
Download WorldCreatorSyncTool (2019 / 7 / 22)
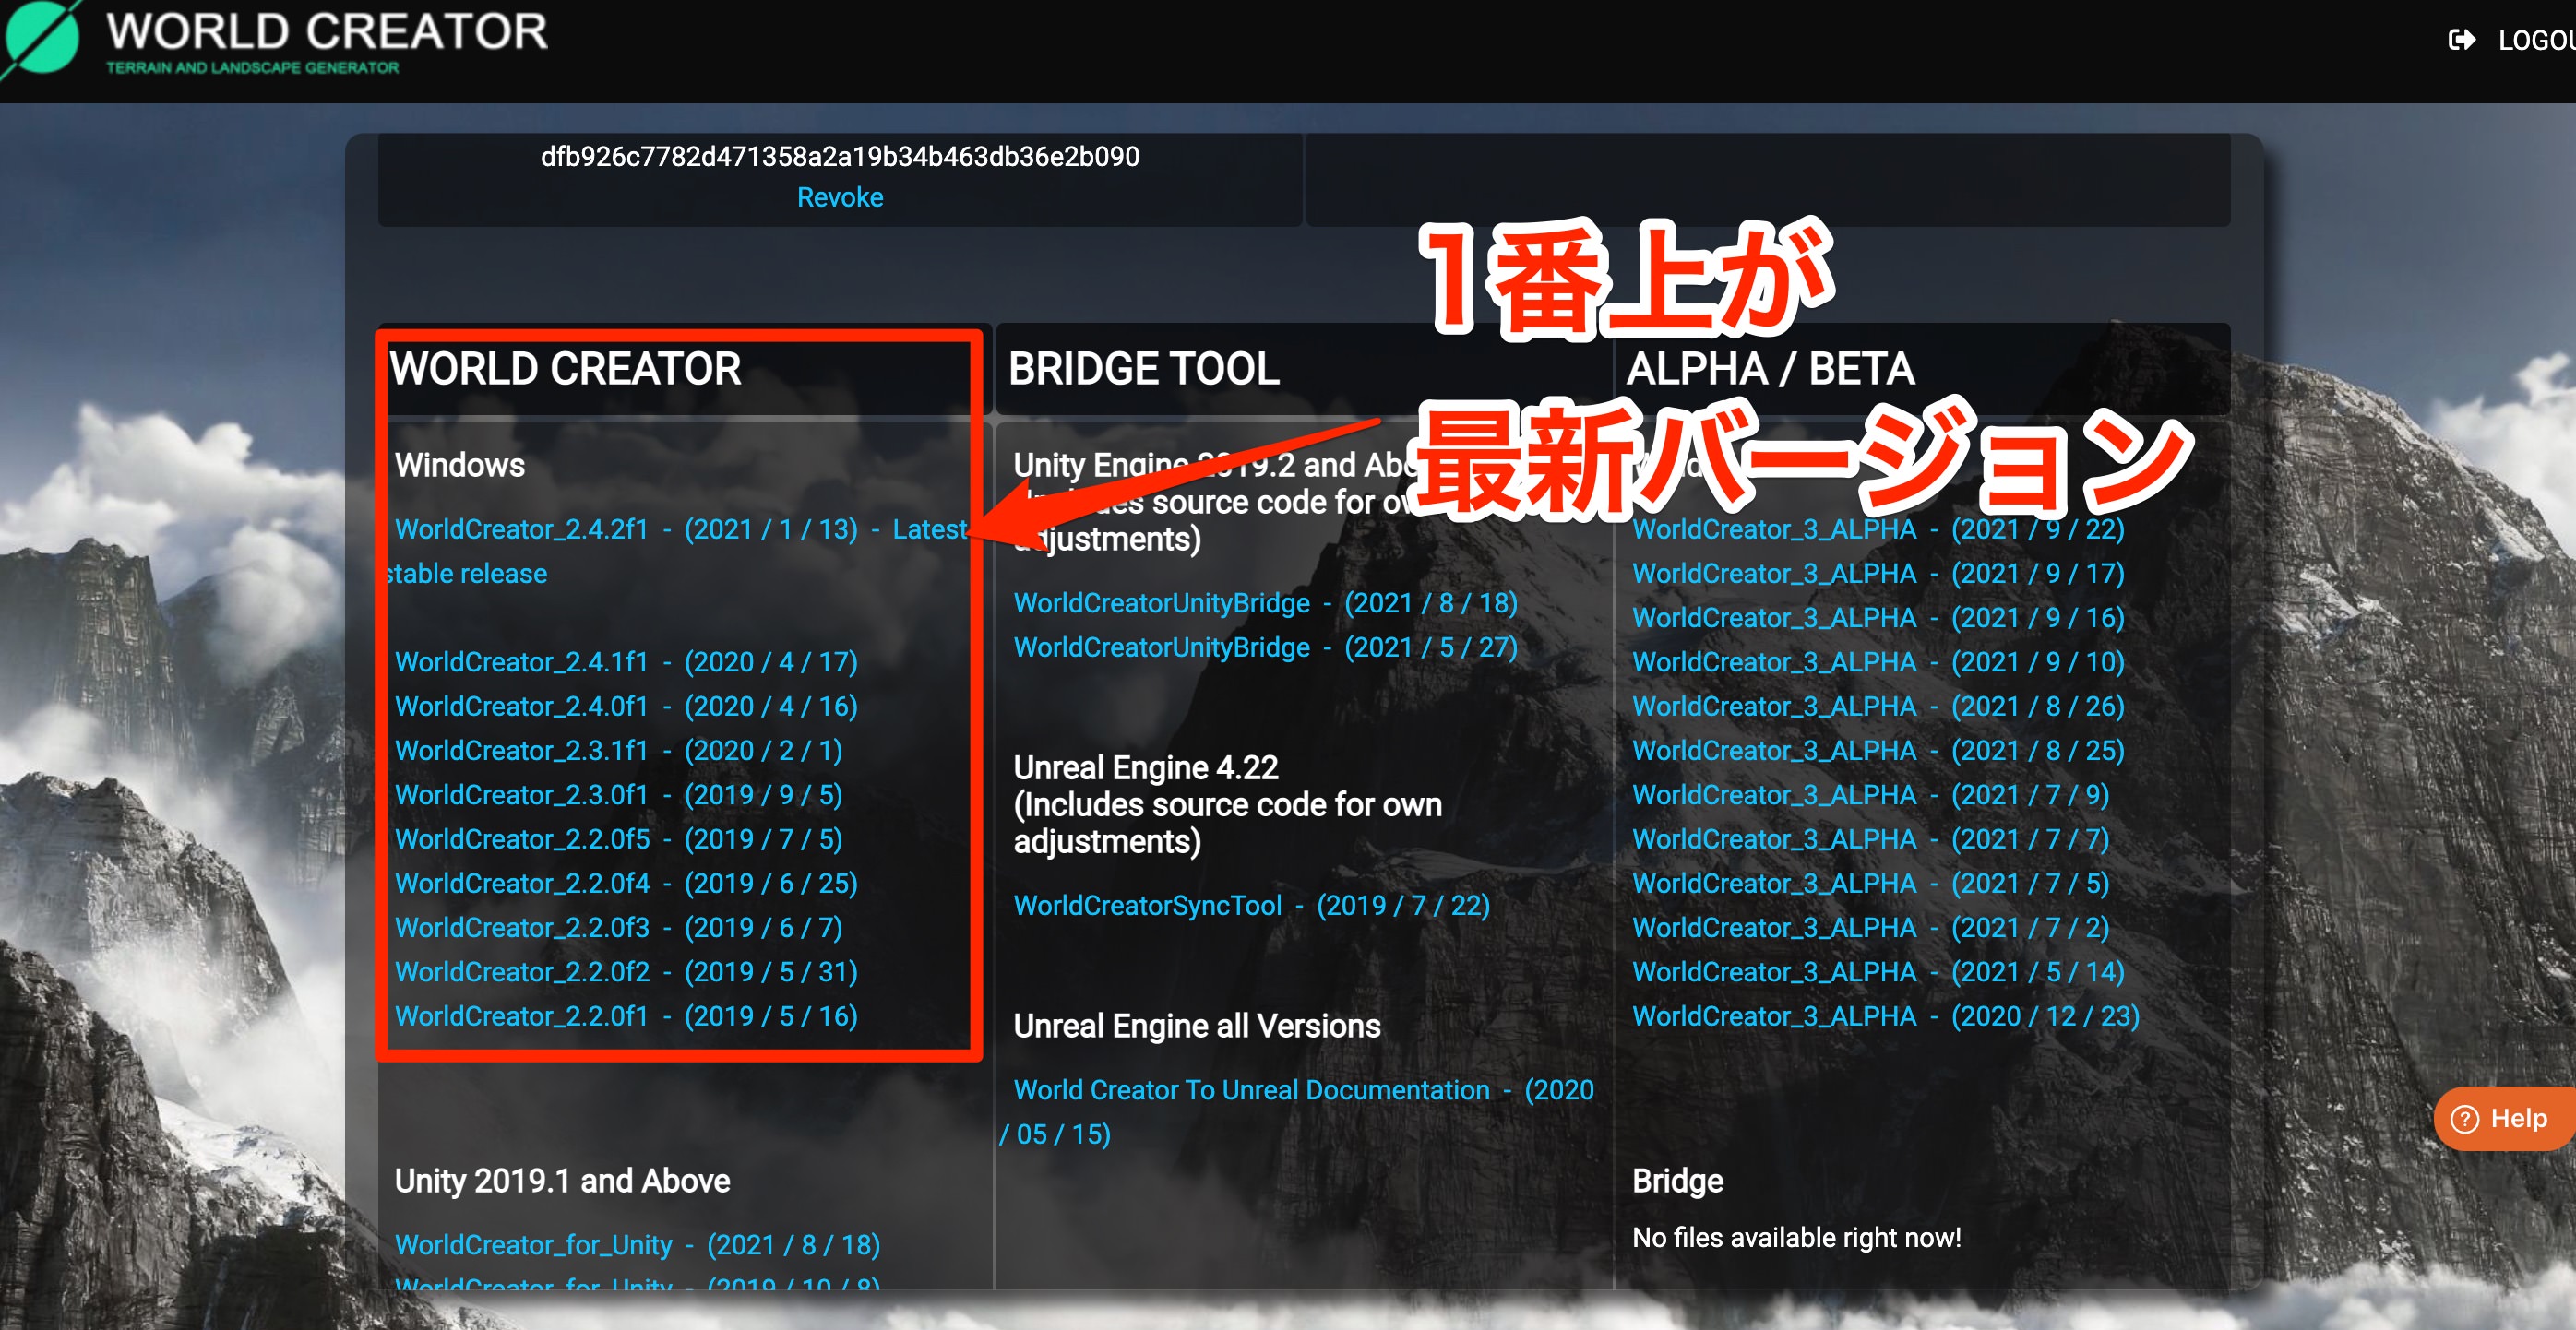(1251, 905)
